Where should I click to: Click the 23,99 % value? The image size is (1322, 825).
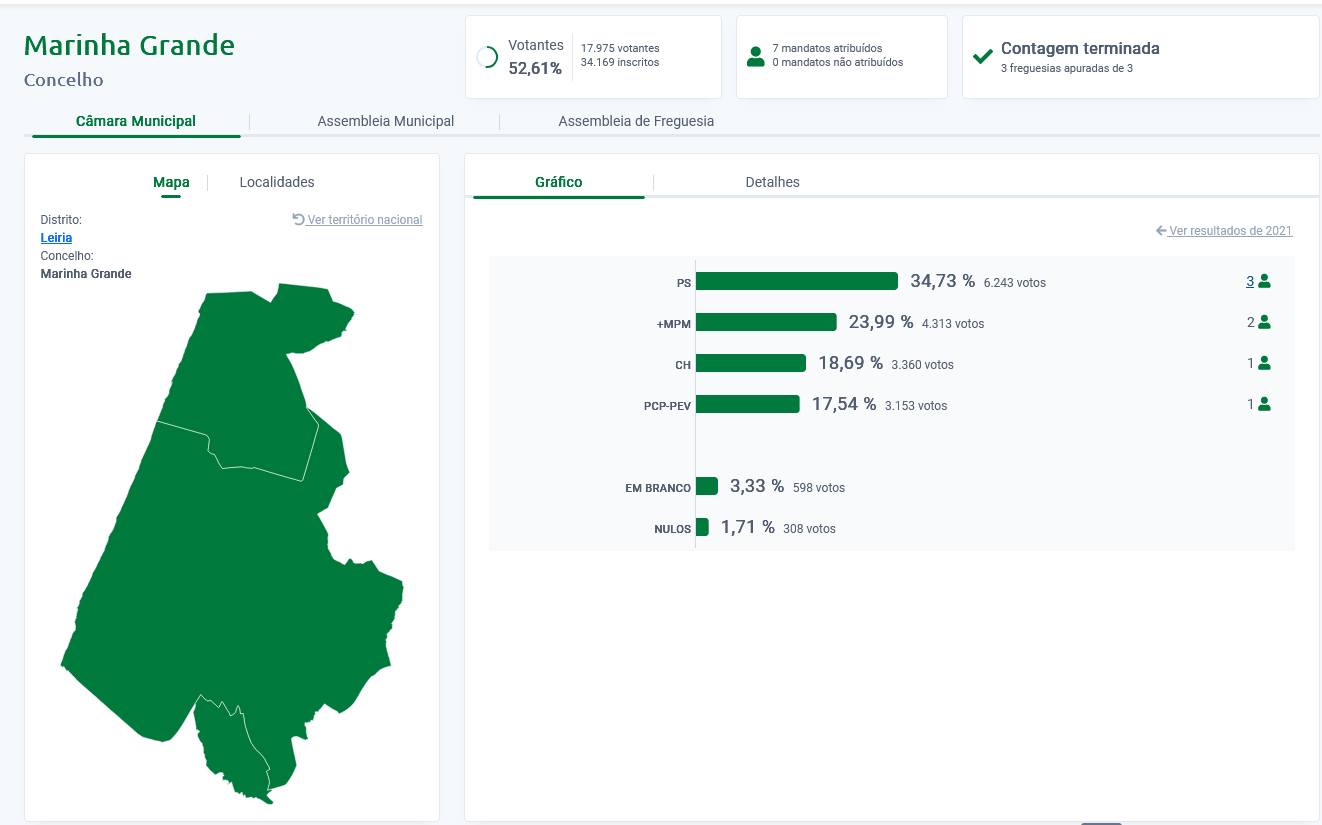pos(881,322)
